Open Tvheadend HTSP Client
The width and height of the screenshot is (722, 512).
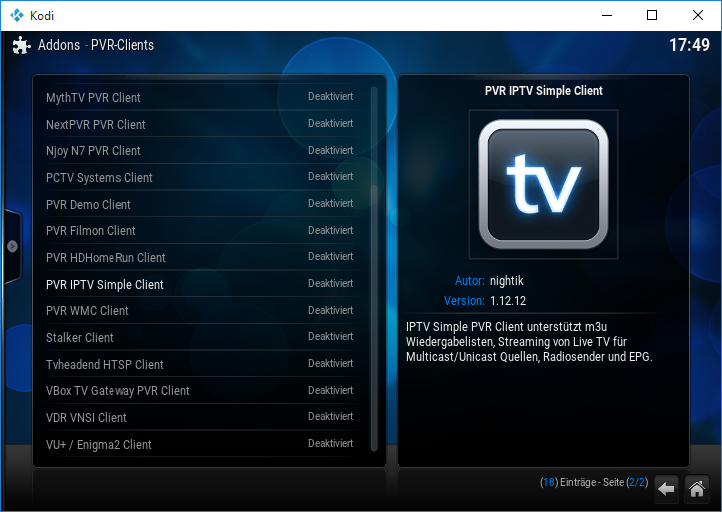(x=200, y=364)
